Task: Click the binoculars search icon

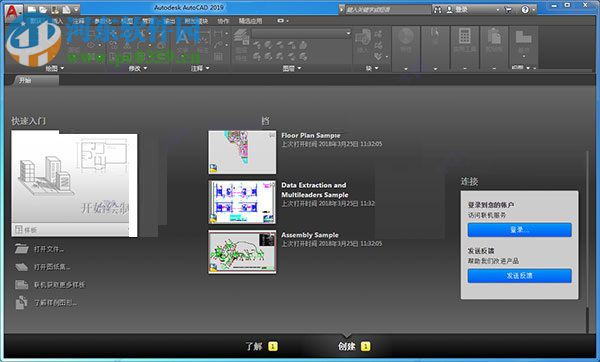Action: (x=437, y=10)
